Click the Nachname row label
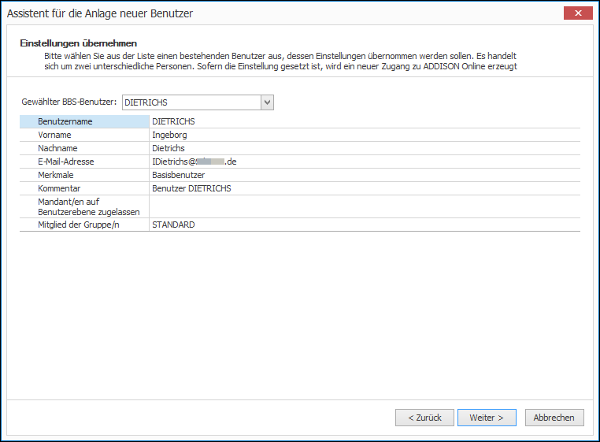 coord(57,148)
